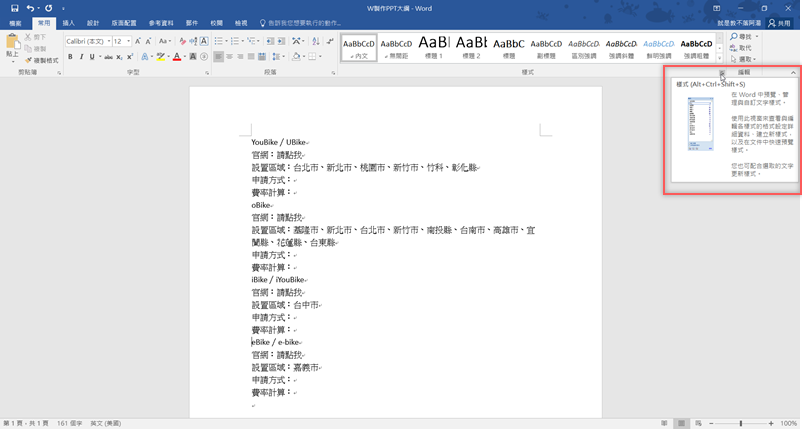Switch to the 參考資料 (References) tab
Viewport: 802px width, 429px height.
click(161, 23)
